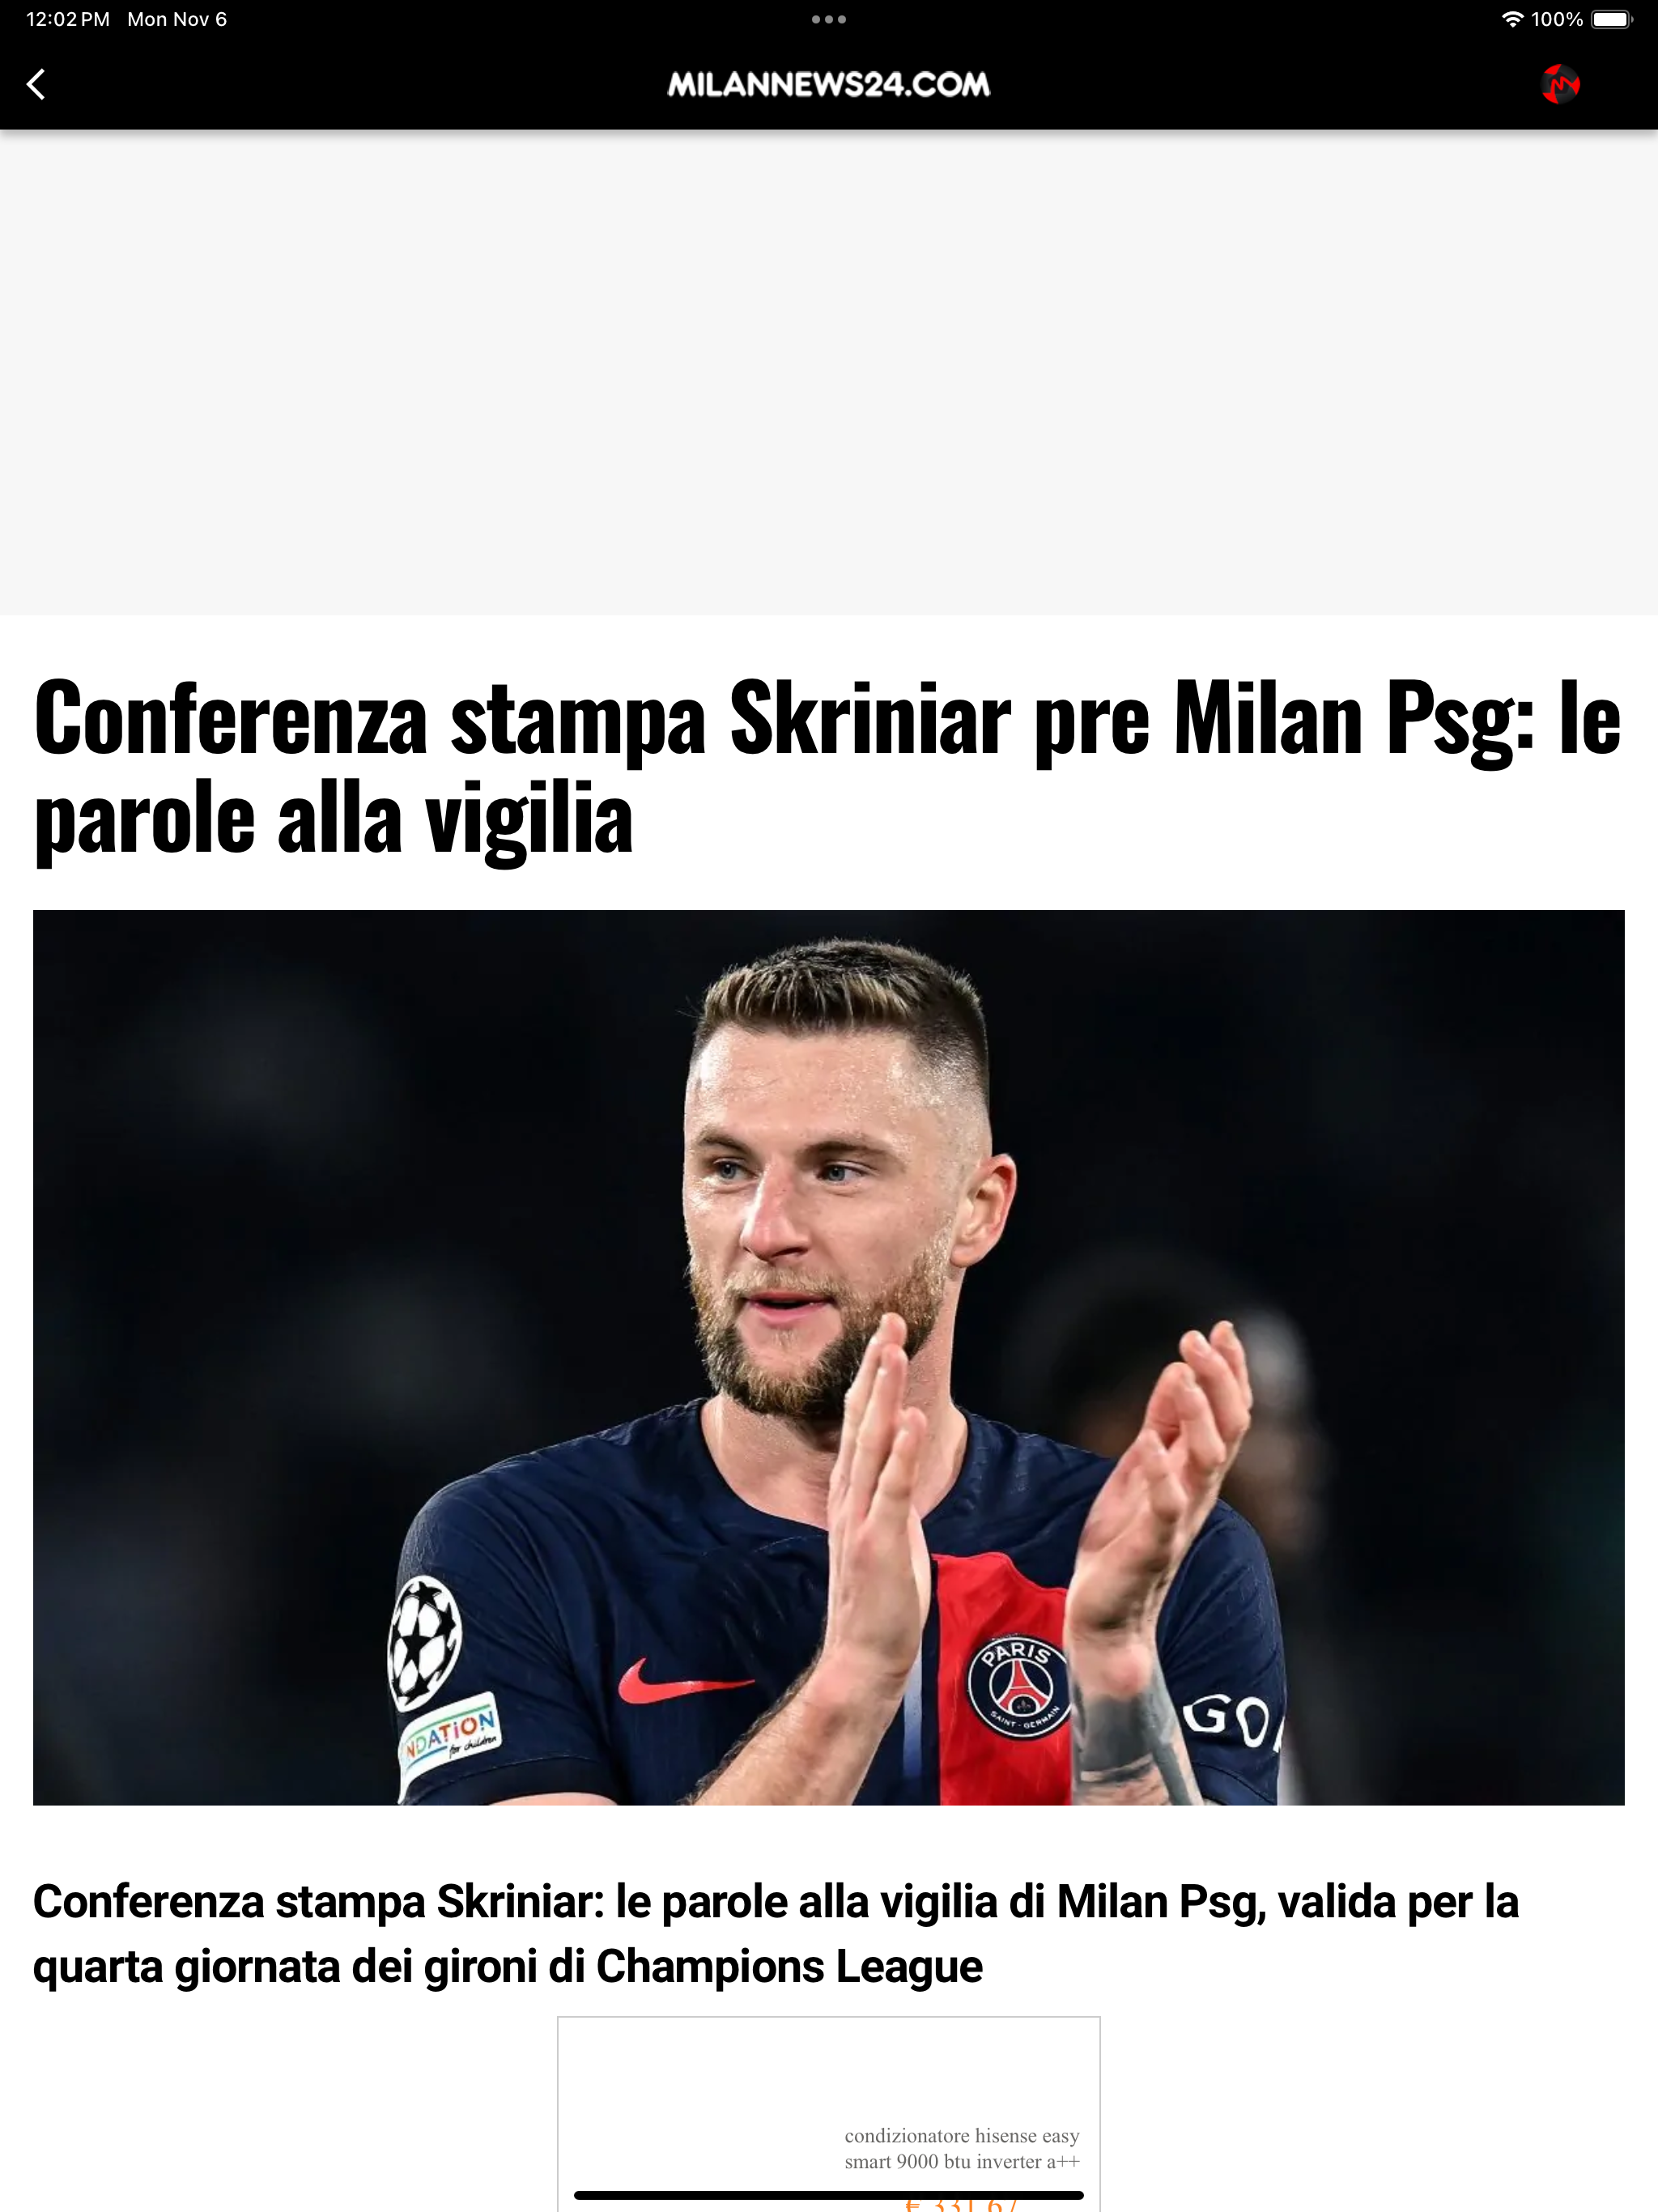Tap the Champions League subtitle text
The image size is (1658, 2212).
click(776, 1934)
